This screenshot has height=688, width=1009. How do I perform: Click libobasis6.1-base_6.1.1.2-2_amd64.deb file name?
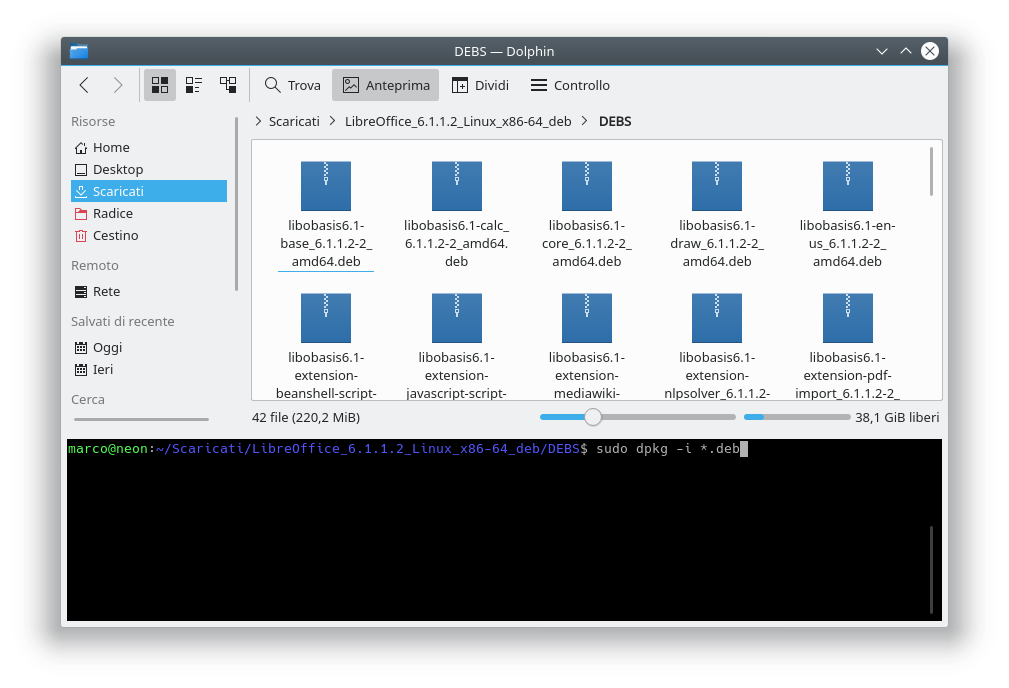pyautogui.click(x=326, y=244)
